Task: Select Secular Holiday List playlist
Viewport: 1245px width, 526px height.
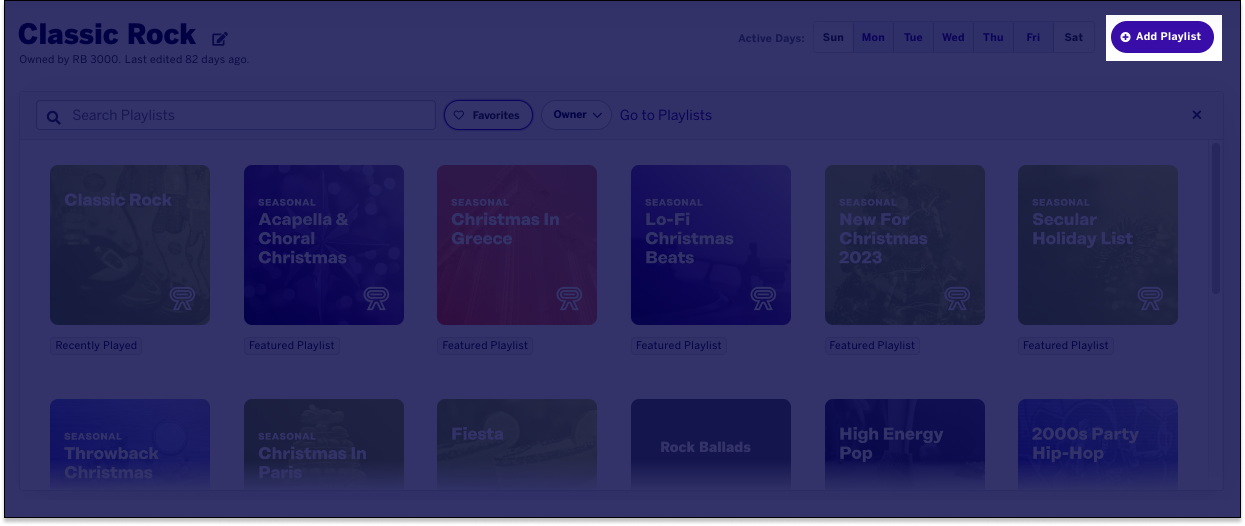Action: [x=1098, y=245]
